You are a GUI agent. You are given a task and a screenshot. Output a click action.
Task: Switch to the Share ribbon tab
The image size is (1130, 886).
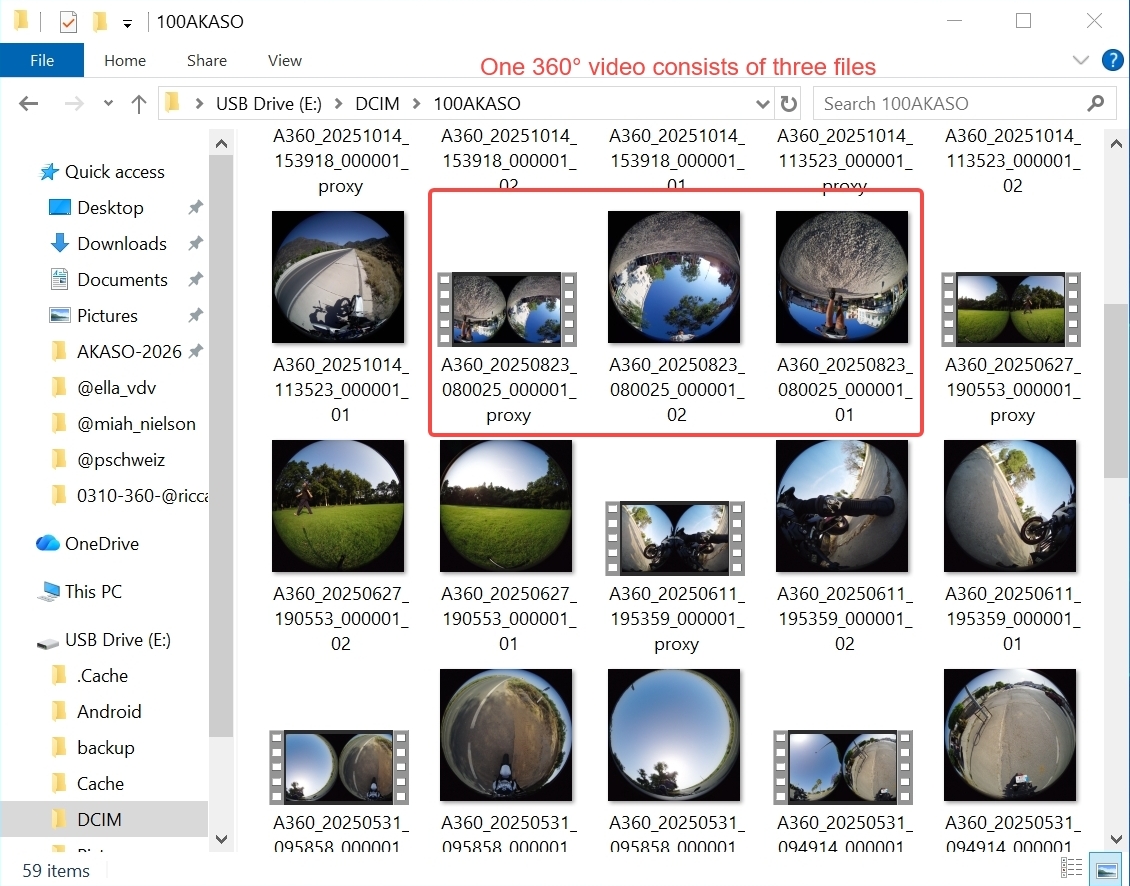(207, 61)
